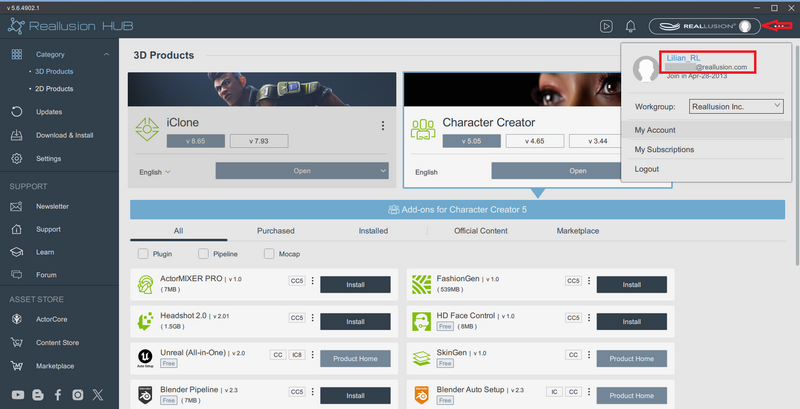Image resolution: width=800 pixels, height=409 pixels.
Task: Select Character Creator version v 5.05
Action: 471,141
